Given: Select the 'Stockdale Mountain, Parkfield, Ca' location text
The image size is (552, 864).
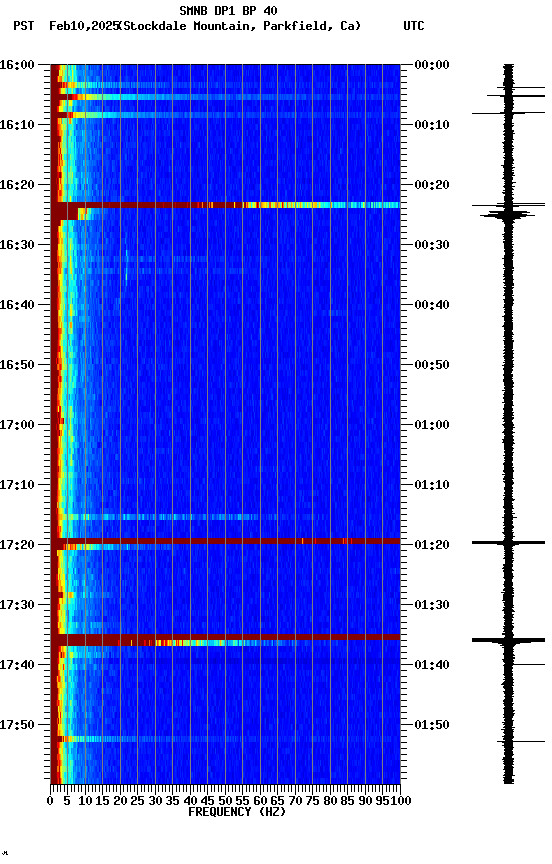Looking at the screenshot, I should coord(240,26).
